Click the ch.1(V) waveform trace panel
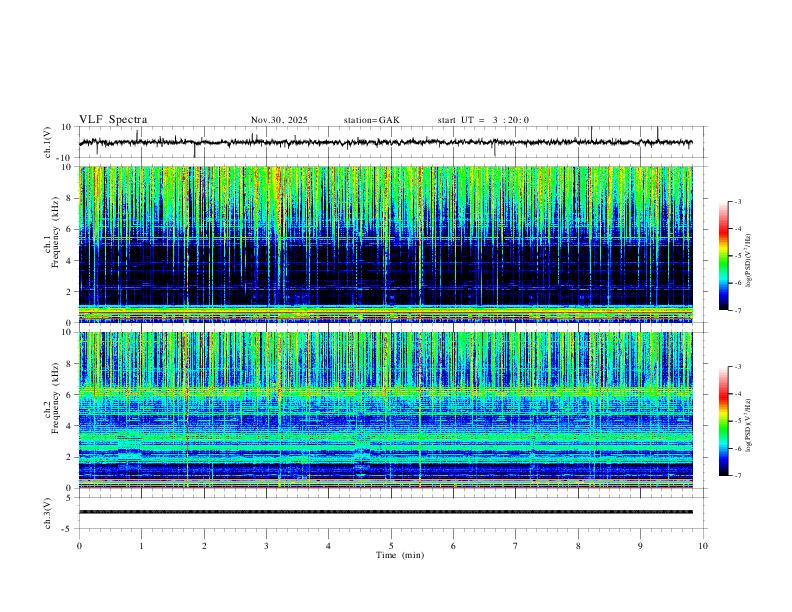792x612 pixels. [393, 142]
